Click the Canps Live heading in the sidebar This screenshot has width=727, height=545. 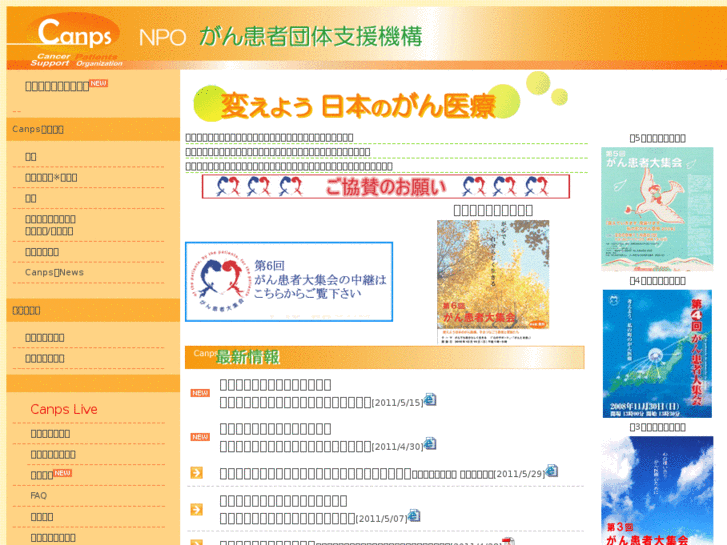coord(64,409)
